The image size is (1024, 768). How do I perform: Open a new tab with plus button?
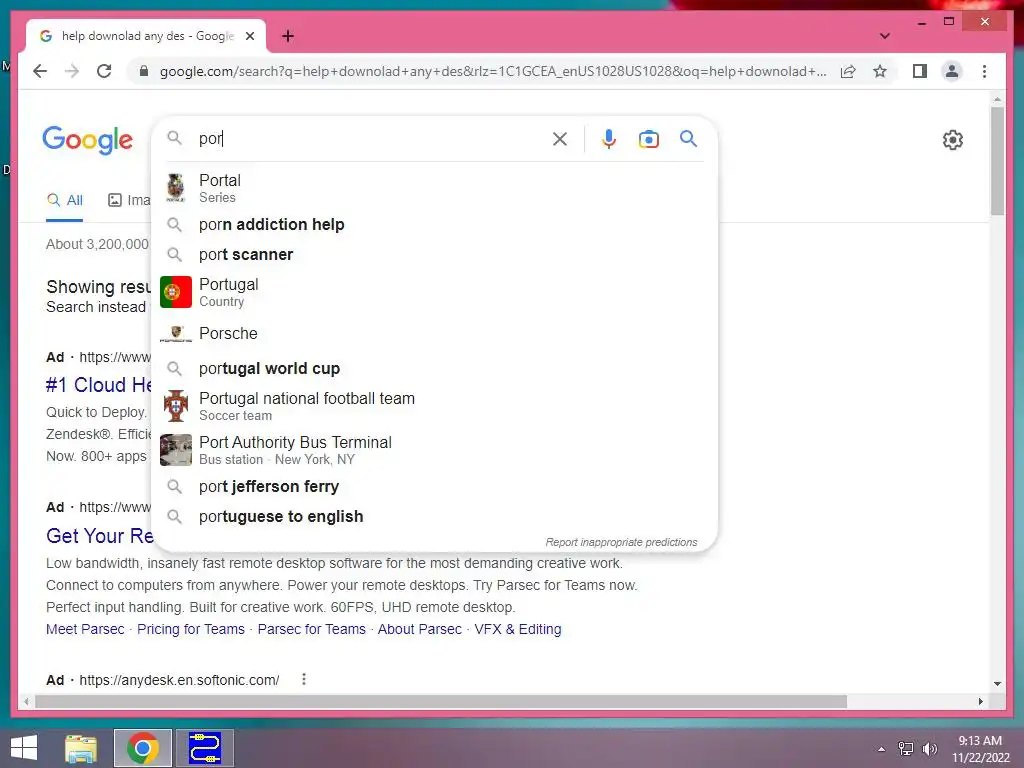coord(288,36)
